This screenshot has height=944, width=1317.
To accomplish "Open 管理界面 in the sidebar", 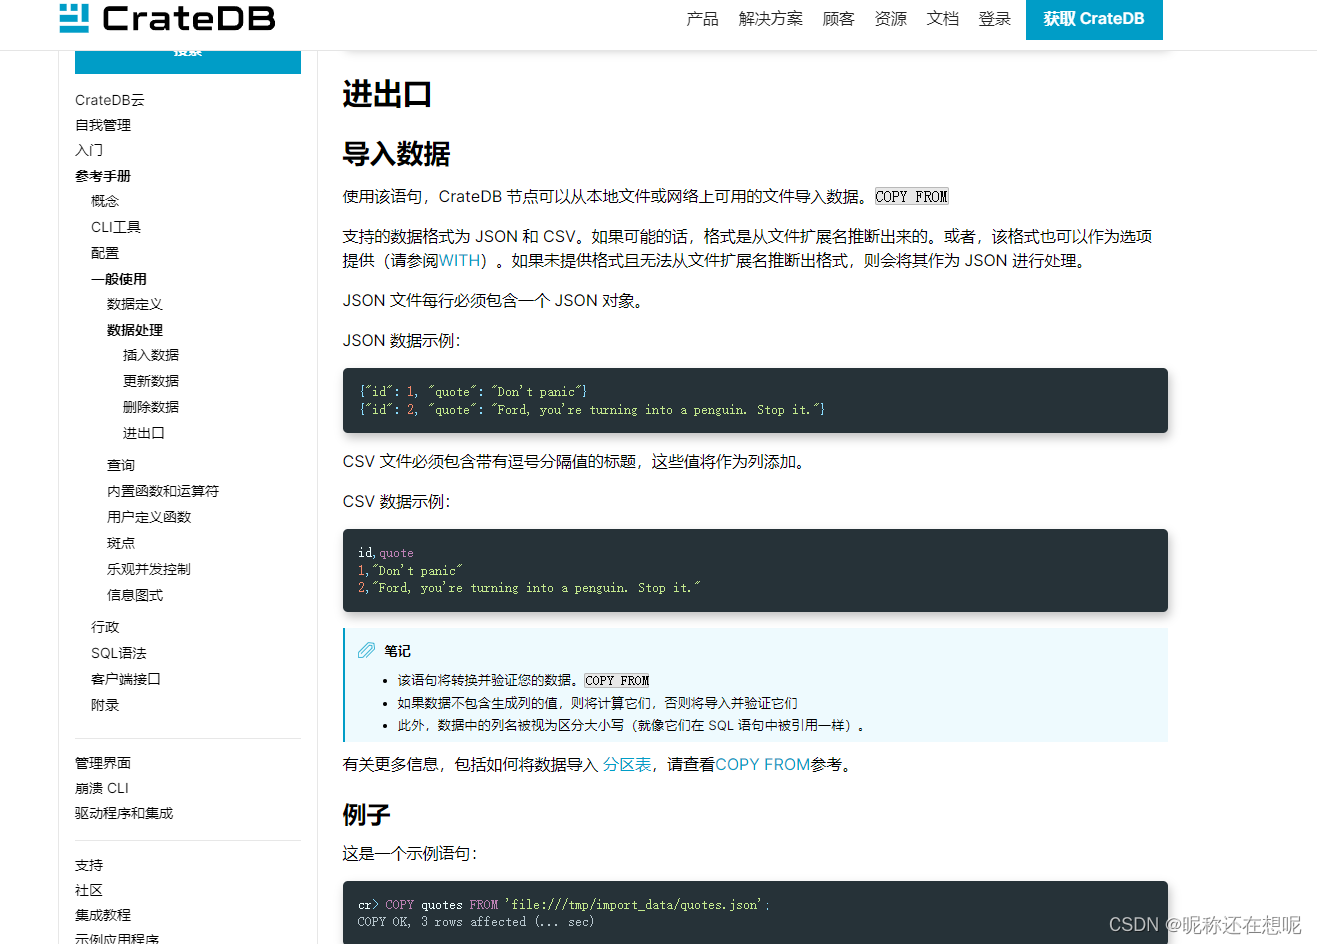I will coord(103,763).
